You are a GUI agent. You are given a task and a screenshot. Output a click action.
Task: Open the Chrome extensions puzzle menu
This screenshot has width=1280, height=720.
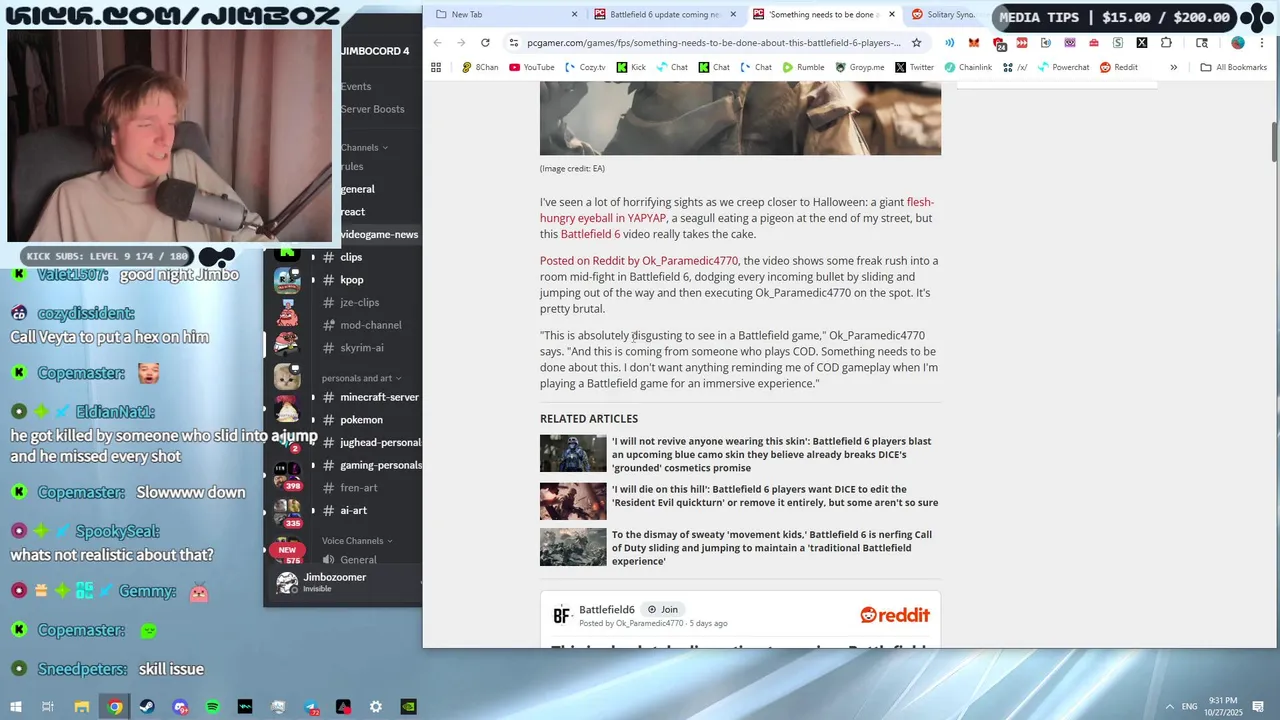point(1166,43)
